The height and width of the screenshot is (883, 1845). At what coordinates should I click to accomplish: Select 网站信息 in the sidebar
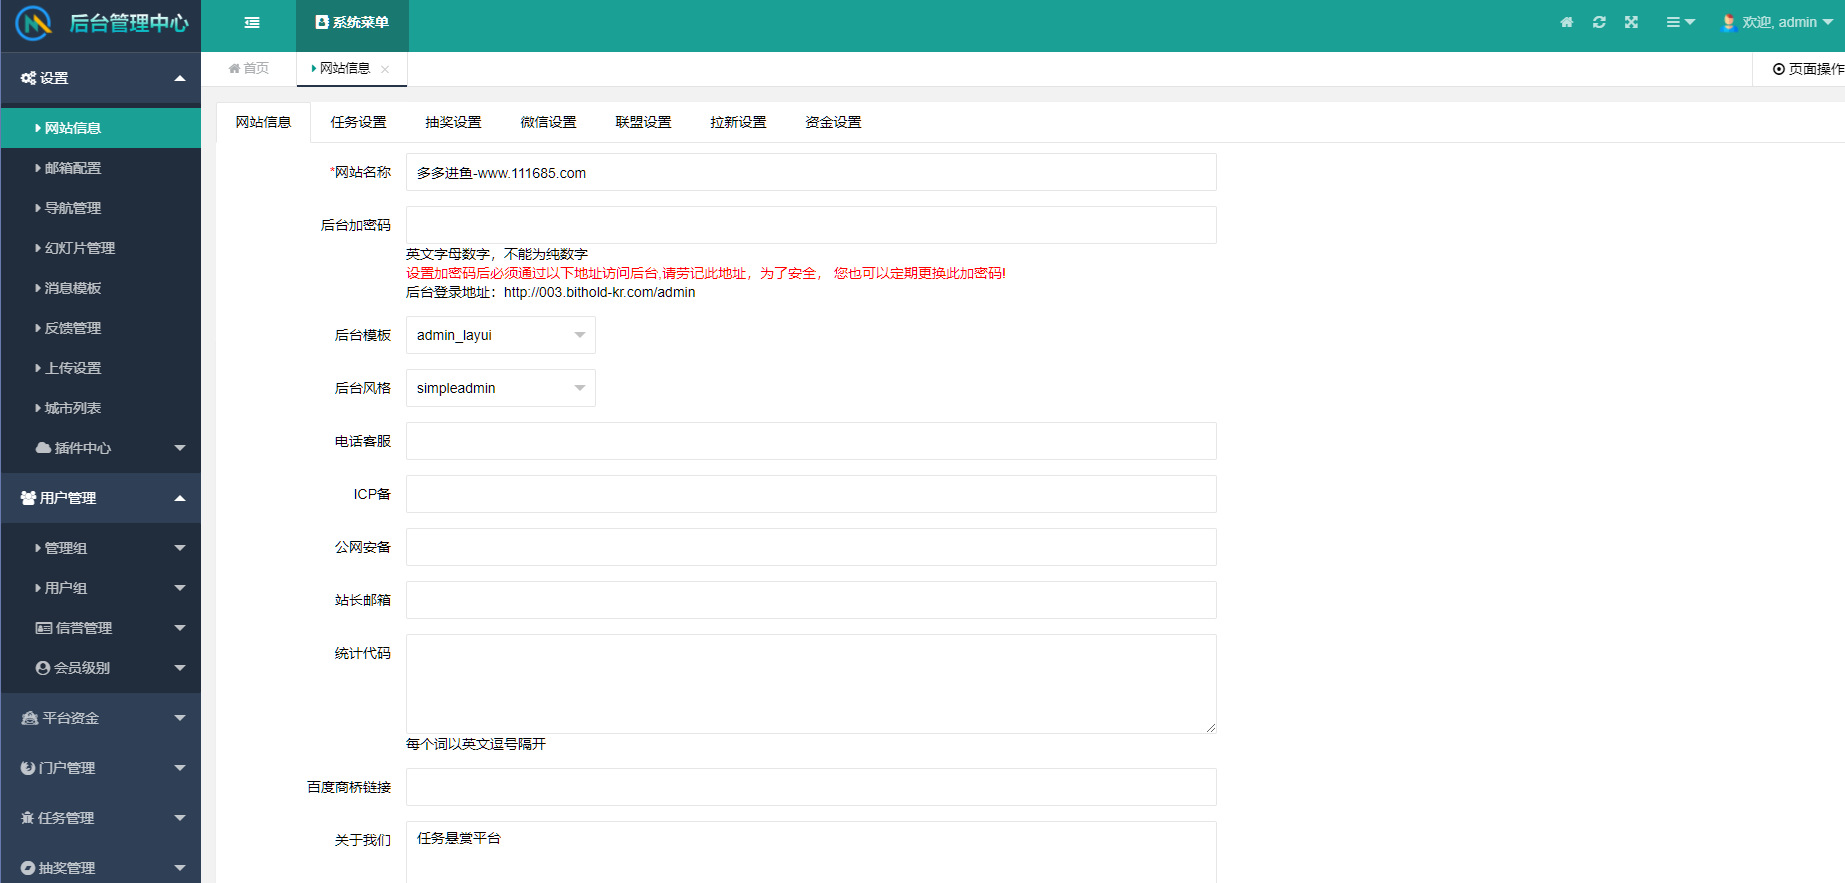point(100,128)
